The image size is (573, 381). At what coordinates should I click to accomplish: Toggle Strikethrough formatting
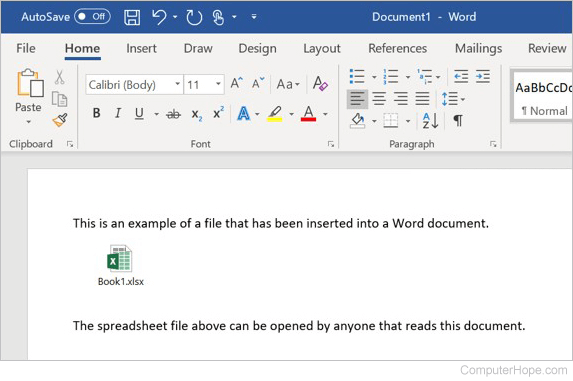click(173, 114)
